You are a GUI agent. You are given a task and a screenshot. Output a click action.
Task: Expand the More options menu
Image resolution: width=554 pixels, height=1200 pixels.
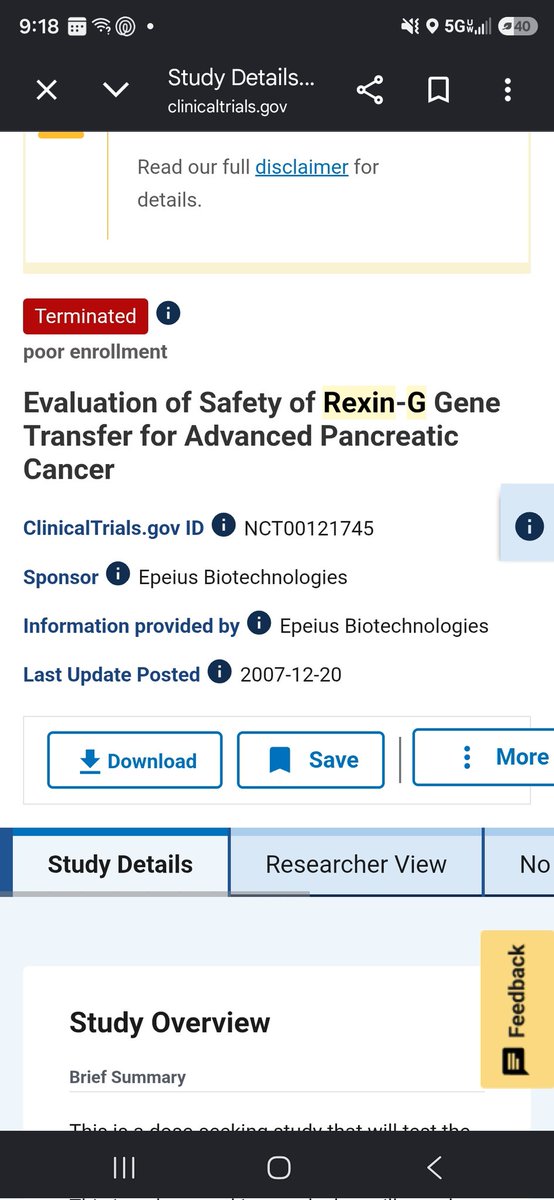pos(483,757)
